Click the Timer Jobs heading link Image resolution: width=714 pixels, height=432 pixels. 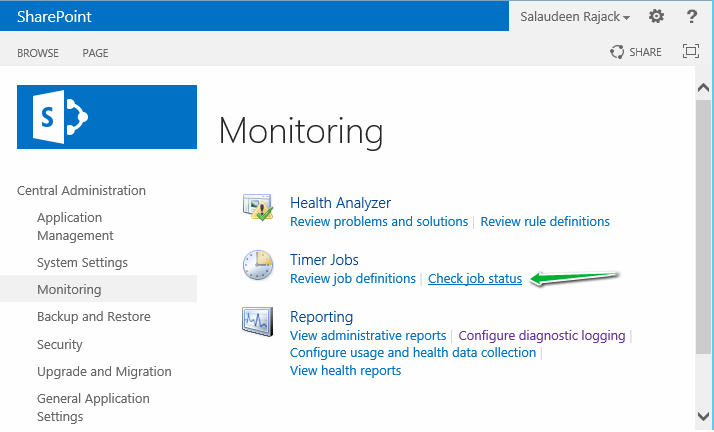point(324,260)
